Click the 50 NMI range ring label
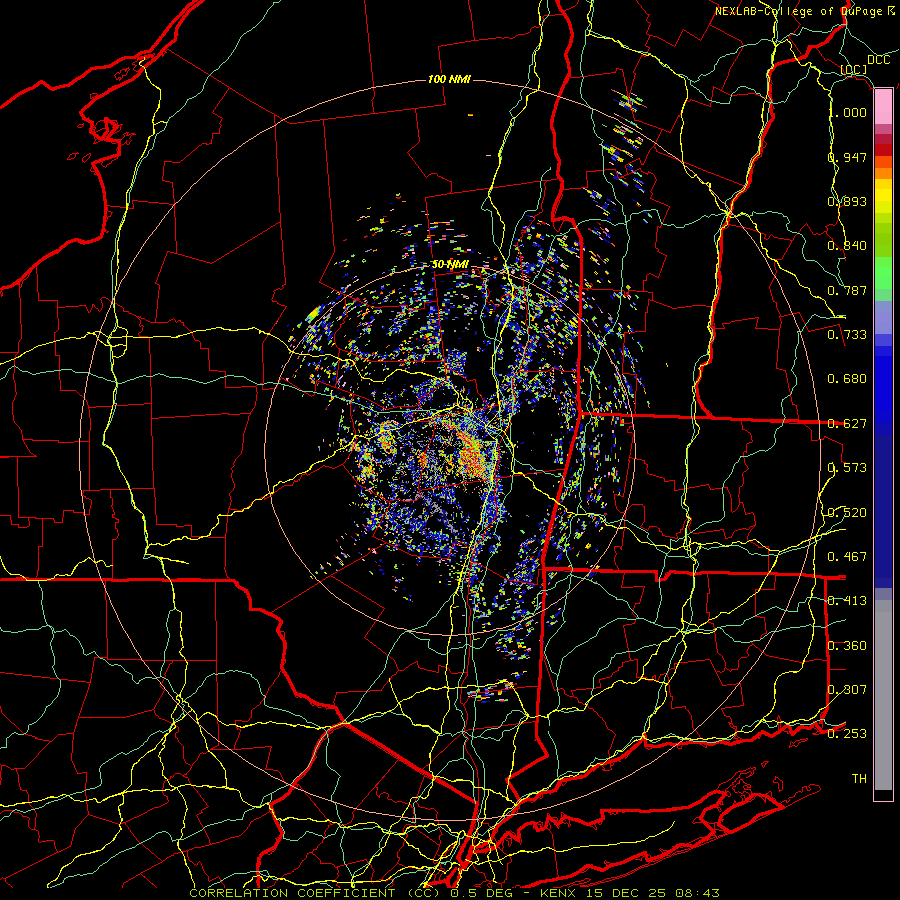900x900 pixels. pos(451,265)
